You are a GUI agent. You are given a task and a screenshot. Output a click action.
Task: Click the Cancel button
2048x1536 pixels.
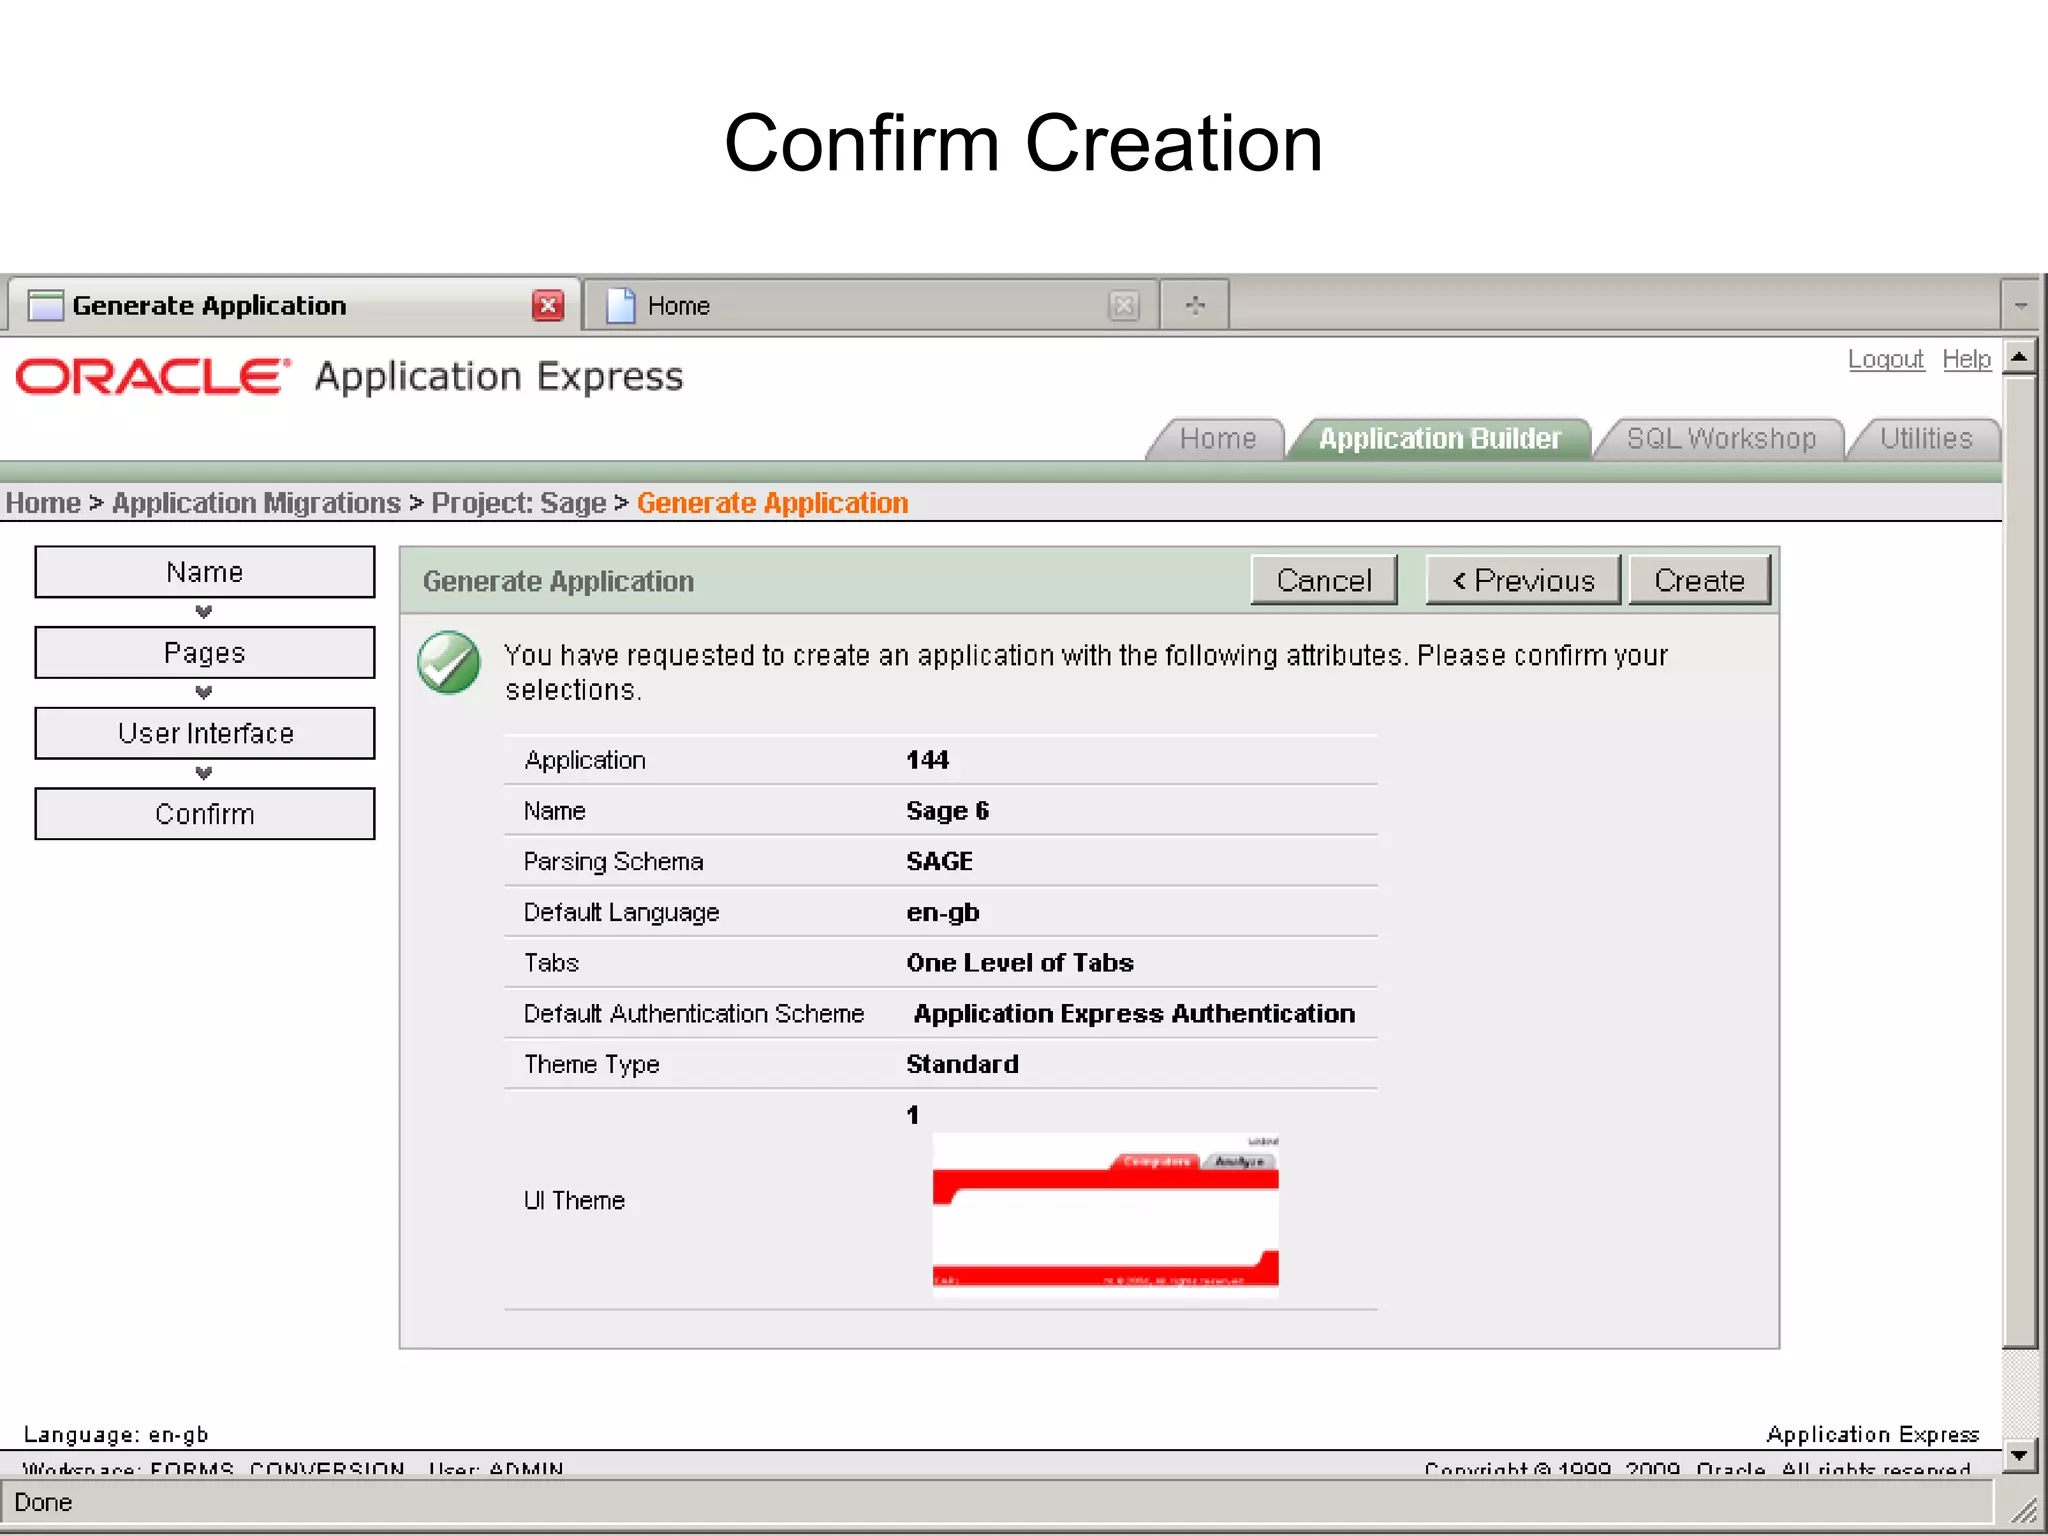[x=1324, y=580]
